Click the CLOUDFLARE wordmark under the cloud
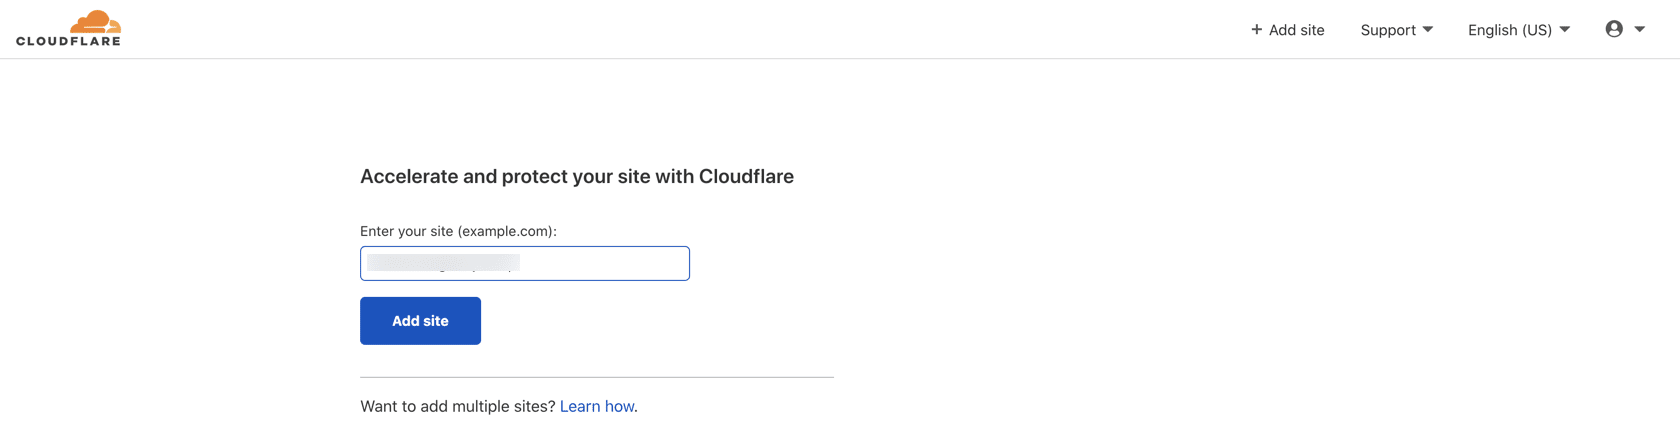Image resolution: width=1680 pixels, height=432 pixels. tap(68, 42)
